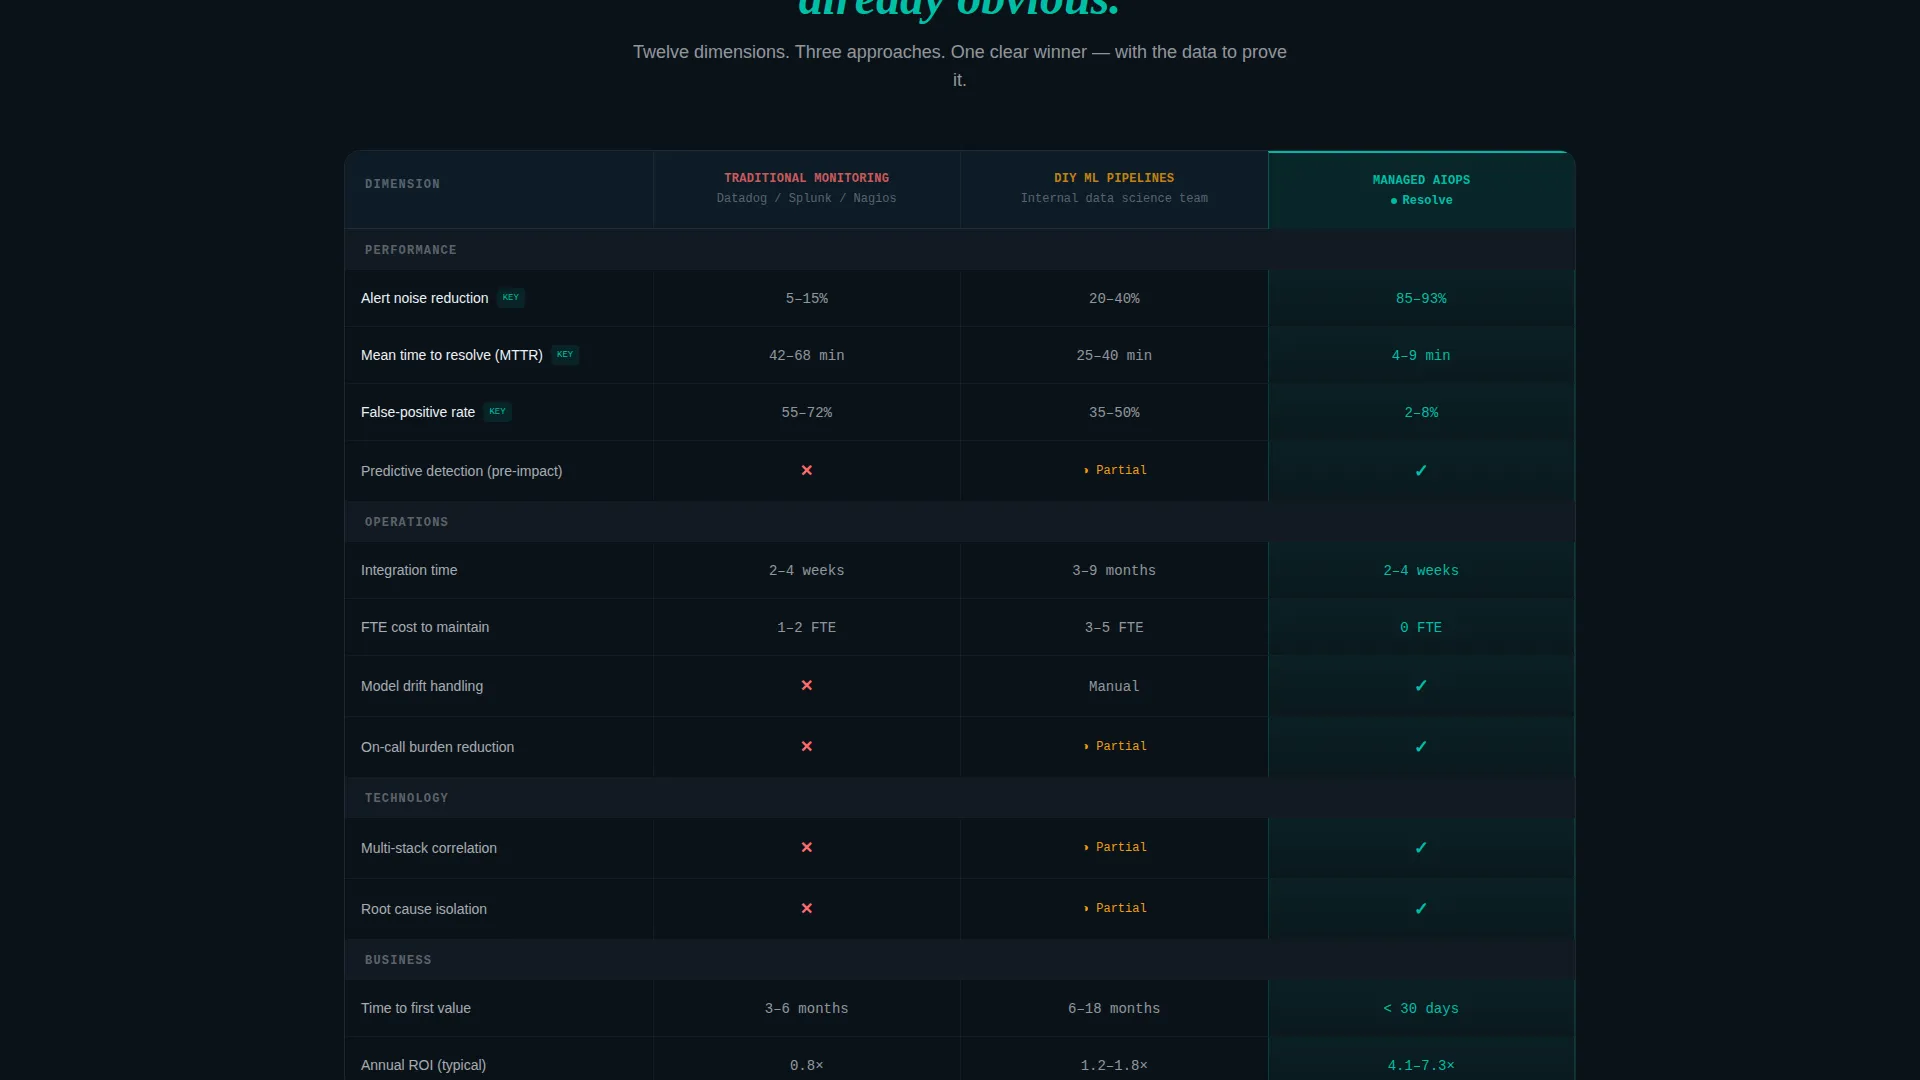1920x1080 pixels.
Task: Select the Root cause isolation label
Action: [x=424, y=909]
